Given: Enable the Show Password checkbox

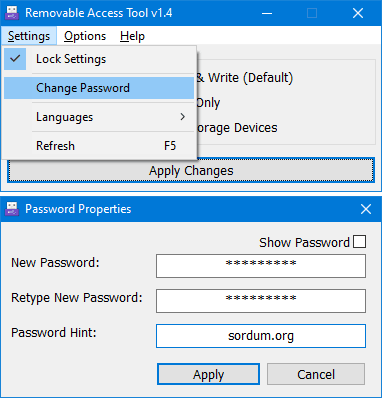Looking at the screenshot, I should coord(359,242).
